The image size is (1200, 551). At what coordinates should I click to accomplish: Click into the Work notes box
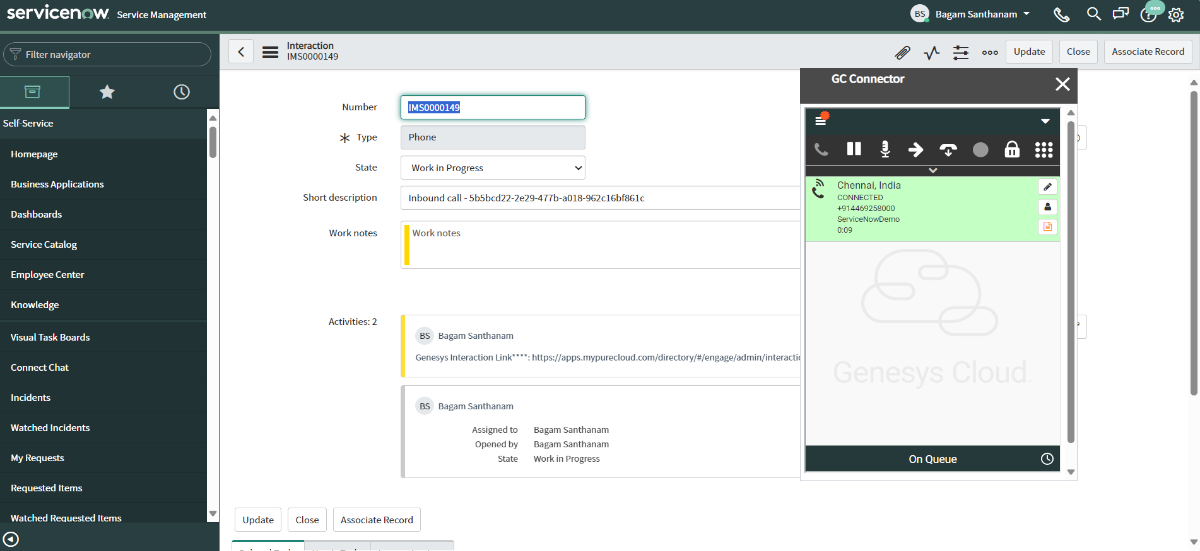click(x=600, y=245)
